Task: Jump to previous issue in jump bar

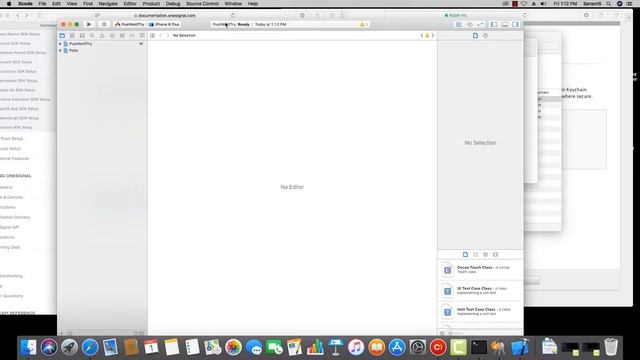Action: coord(422,36)
